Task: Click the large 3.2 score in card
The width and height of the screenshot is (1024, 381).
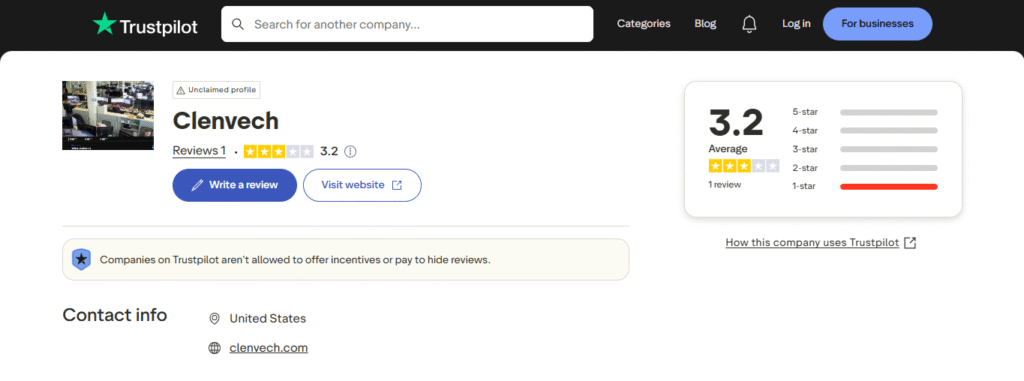Action: pos(736,122)
